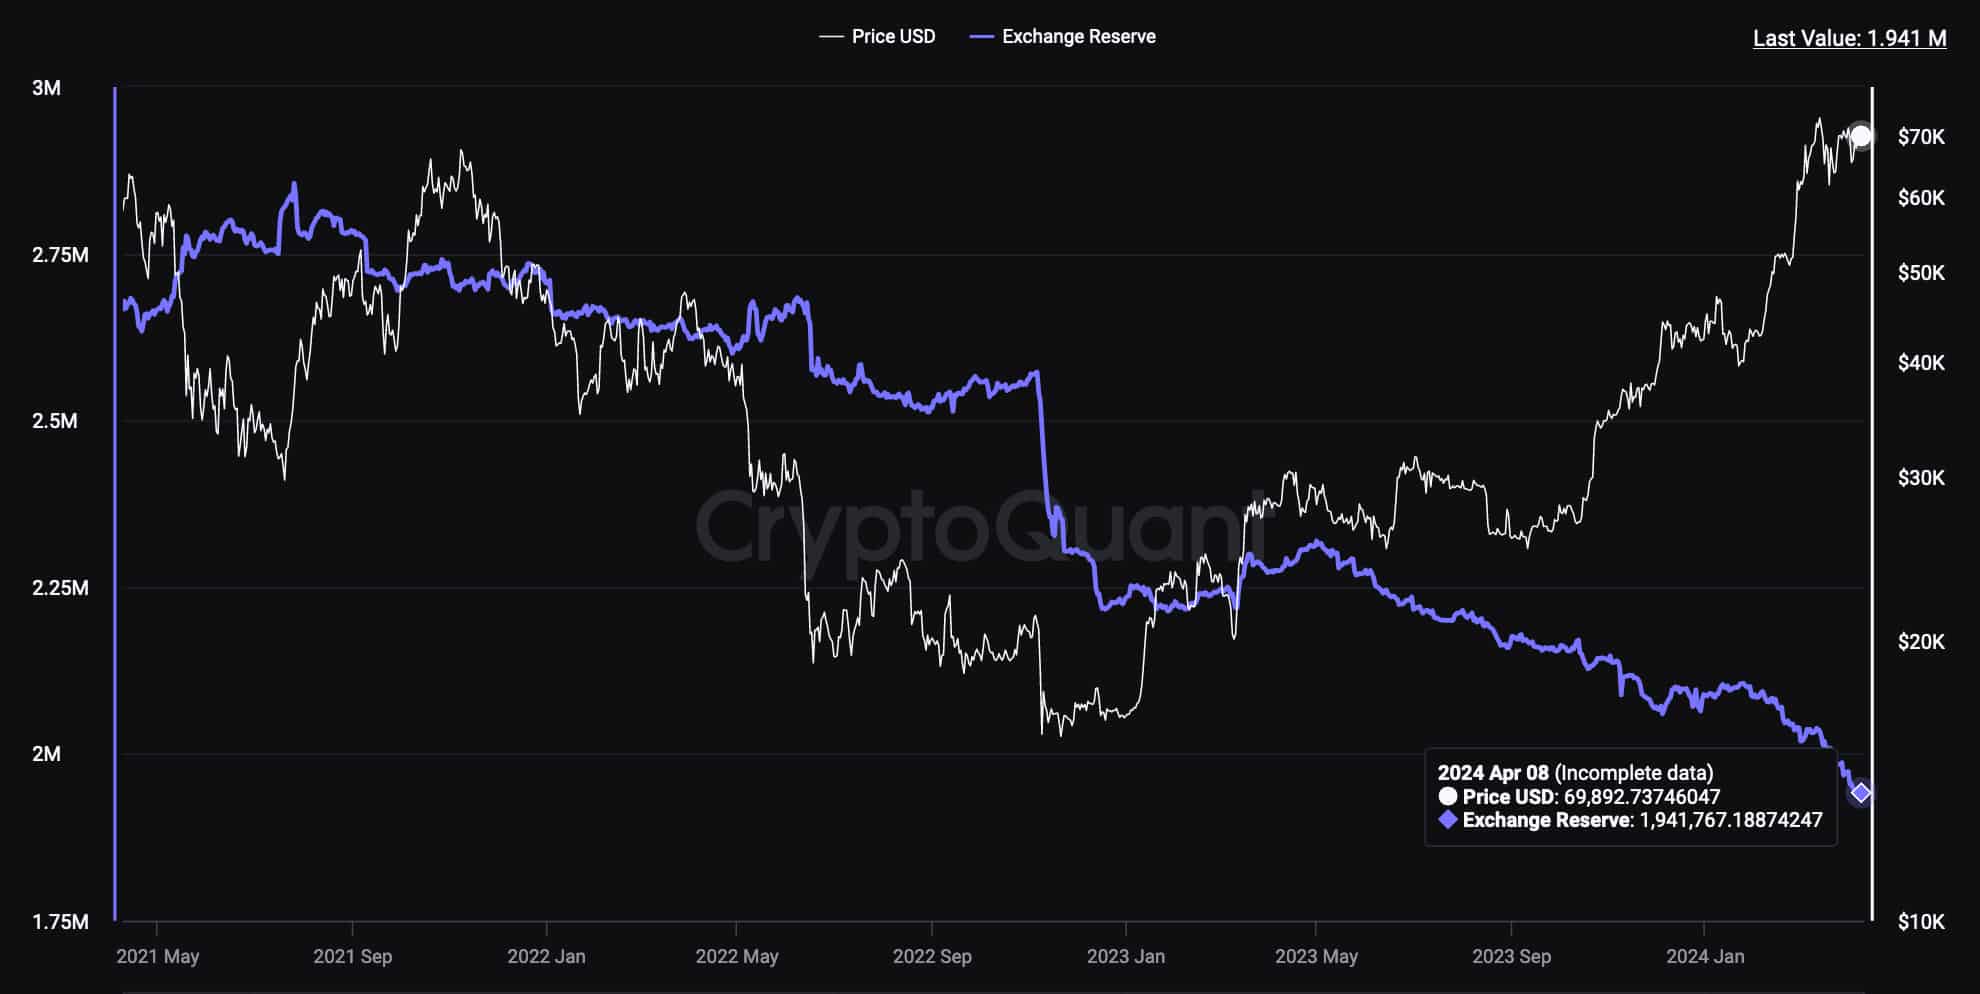Click the white circle icon inside the tooltip
Image resolution: width=1980 pixels, height=994 pixels.
(x=1447, y=797)
